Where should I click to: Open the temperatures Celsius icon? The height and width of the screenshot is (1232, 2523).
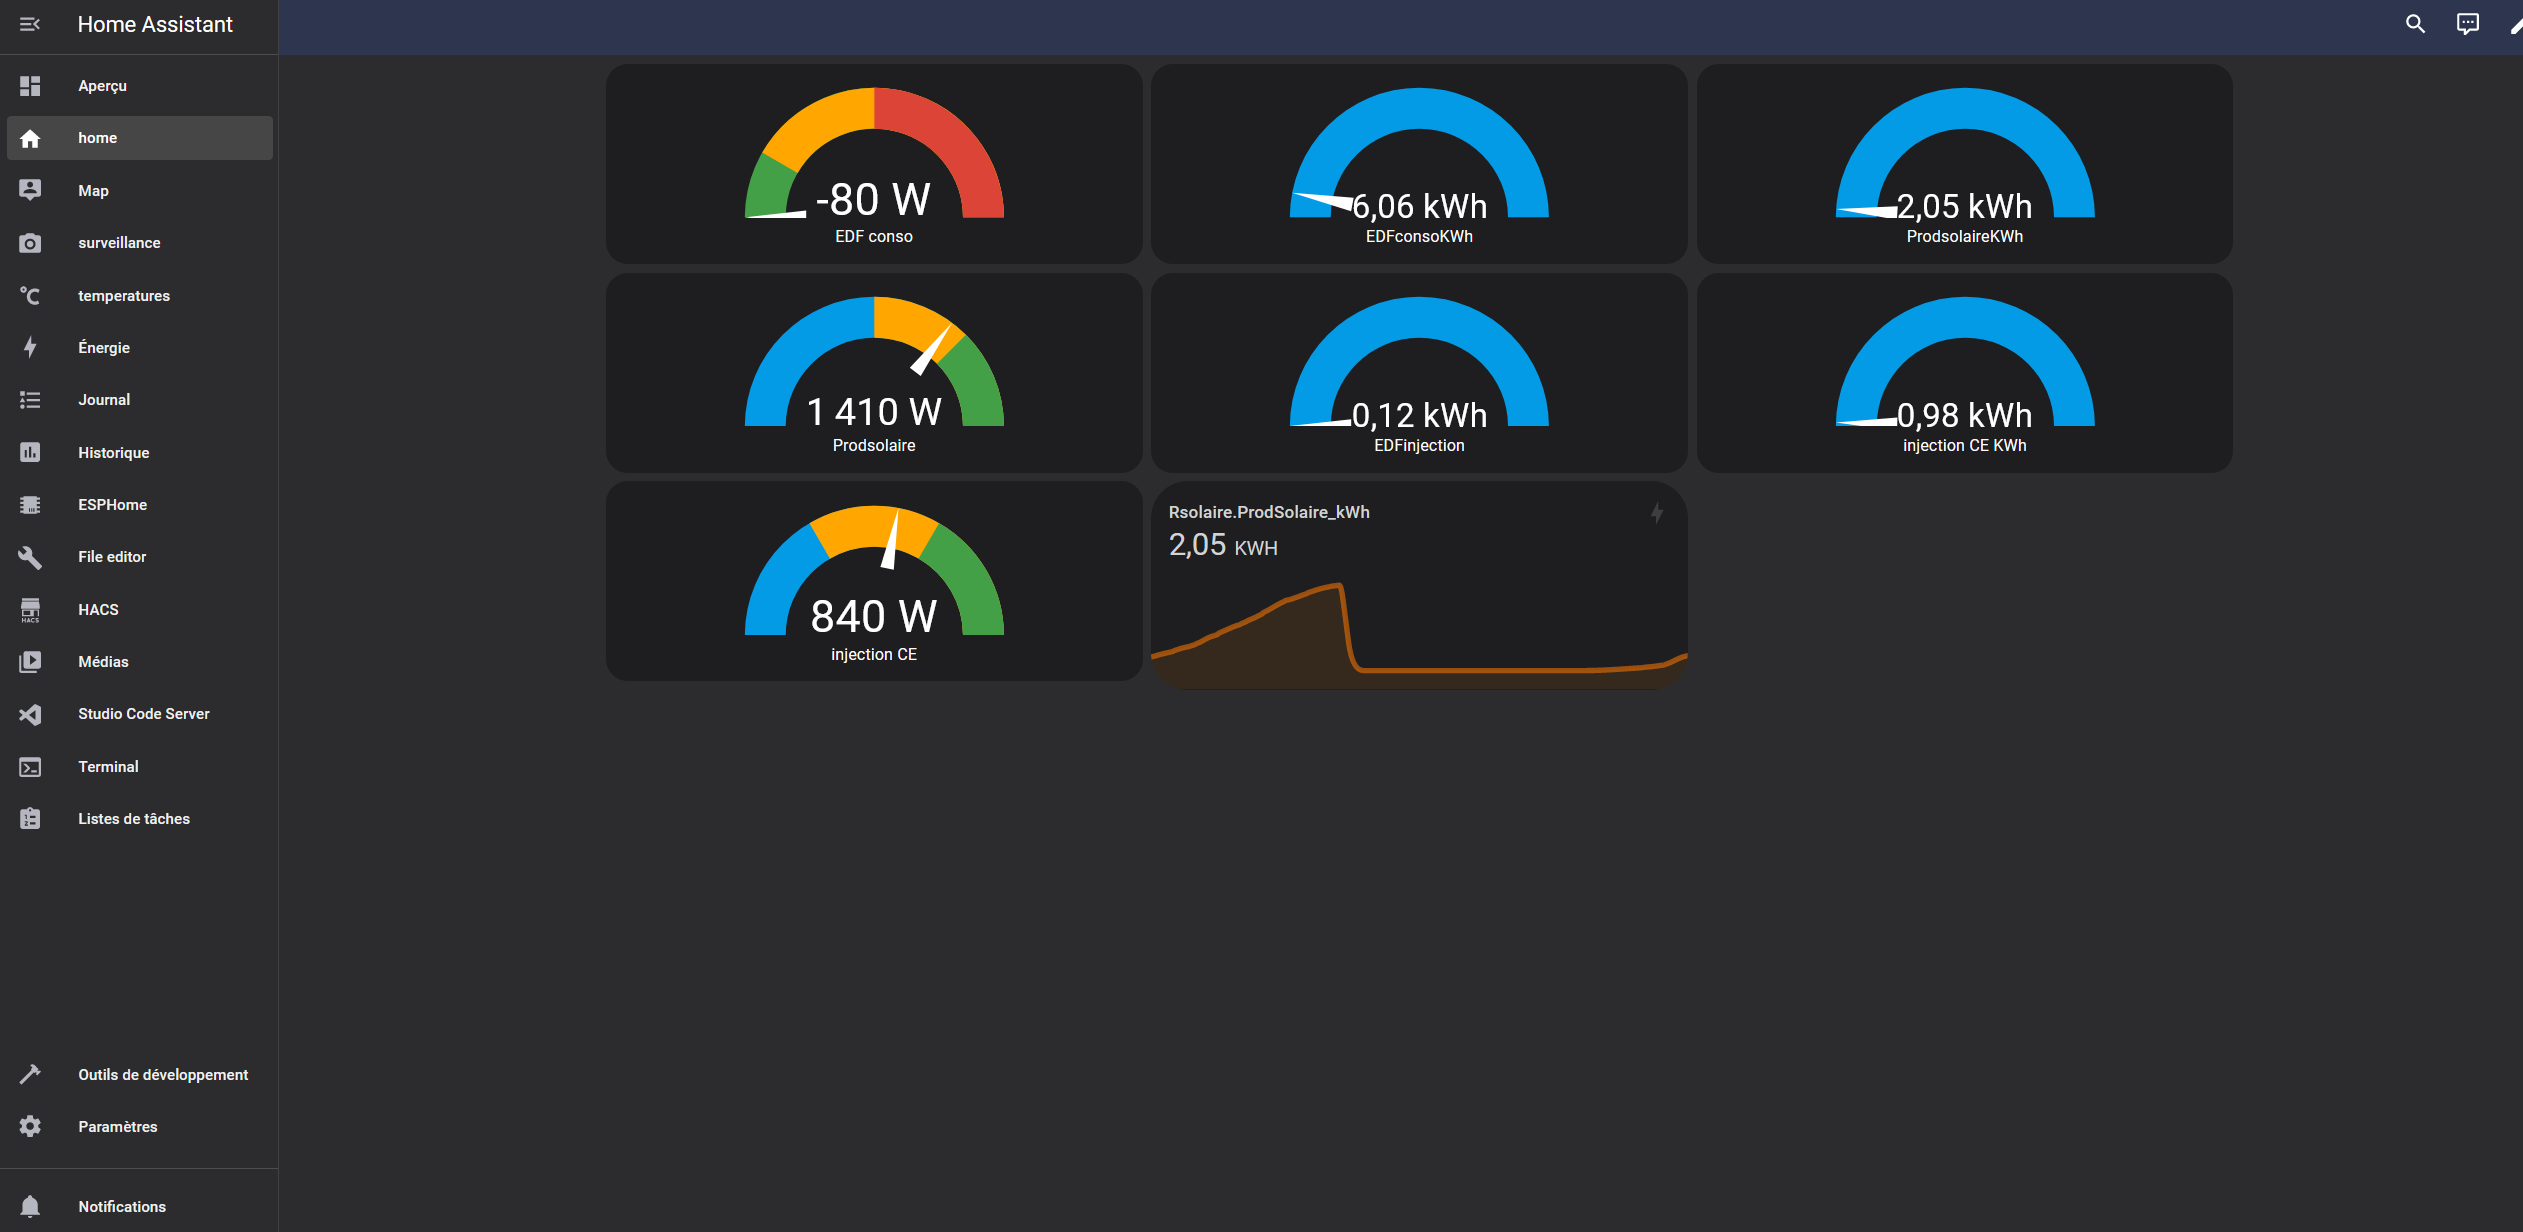tap(30, 295)
